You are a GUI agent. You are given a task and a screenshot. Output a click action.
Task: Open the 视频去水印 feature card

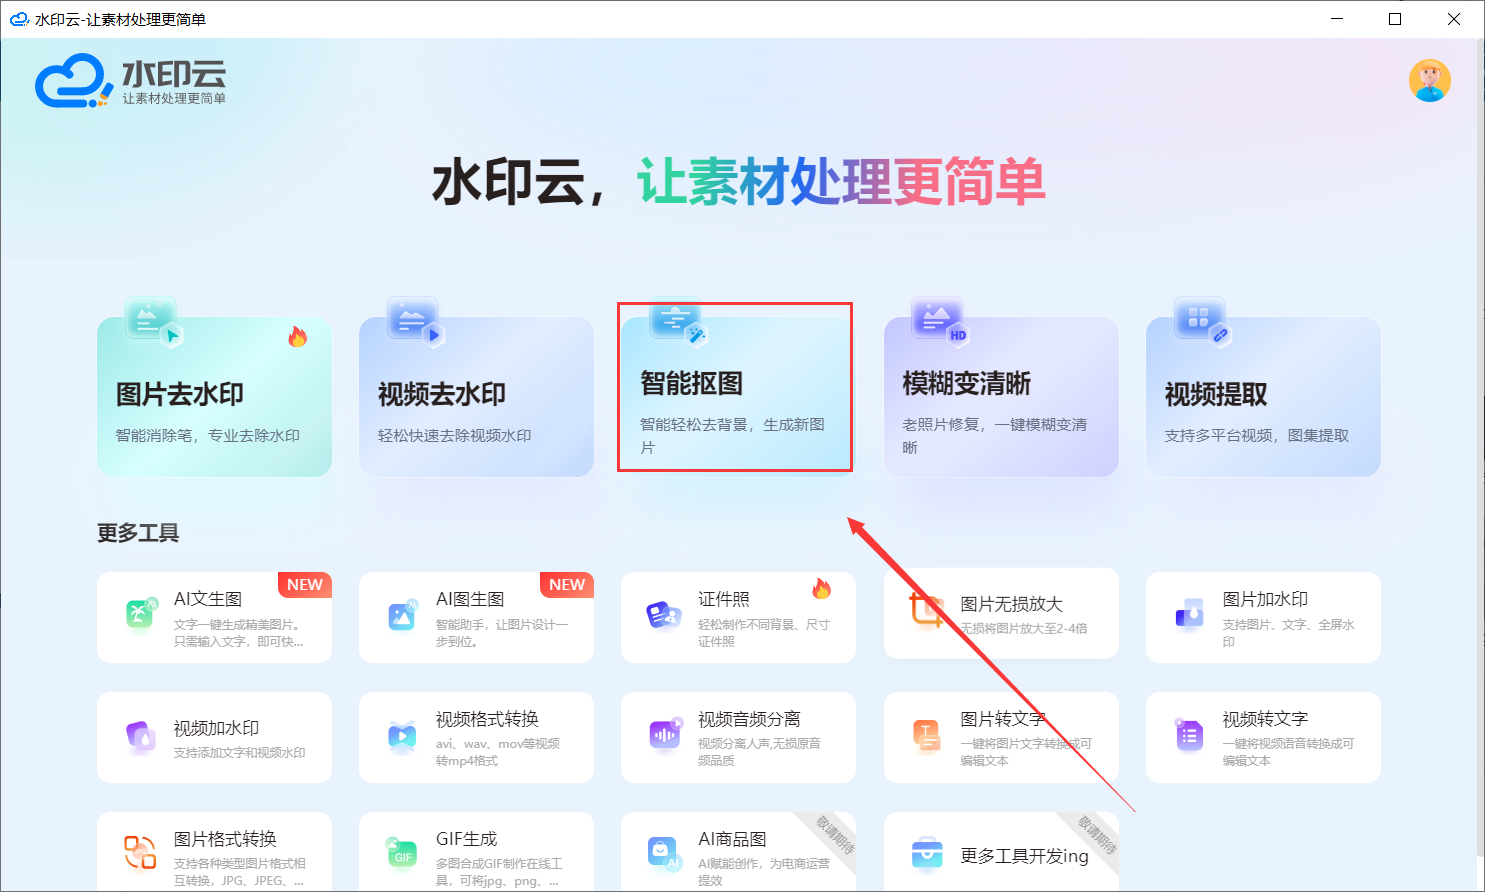[x=476, y=396]
